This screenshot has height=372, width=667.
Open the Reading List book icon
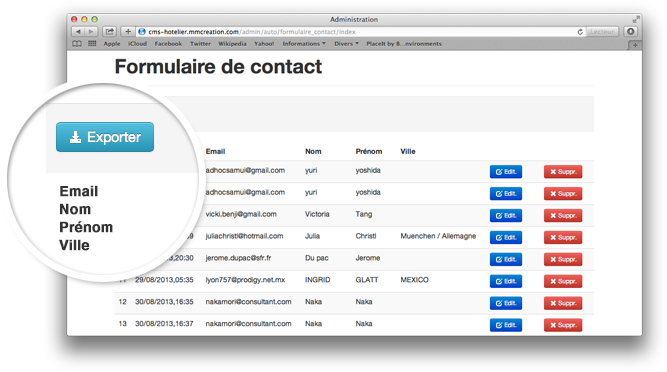(x=77, y=44)
